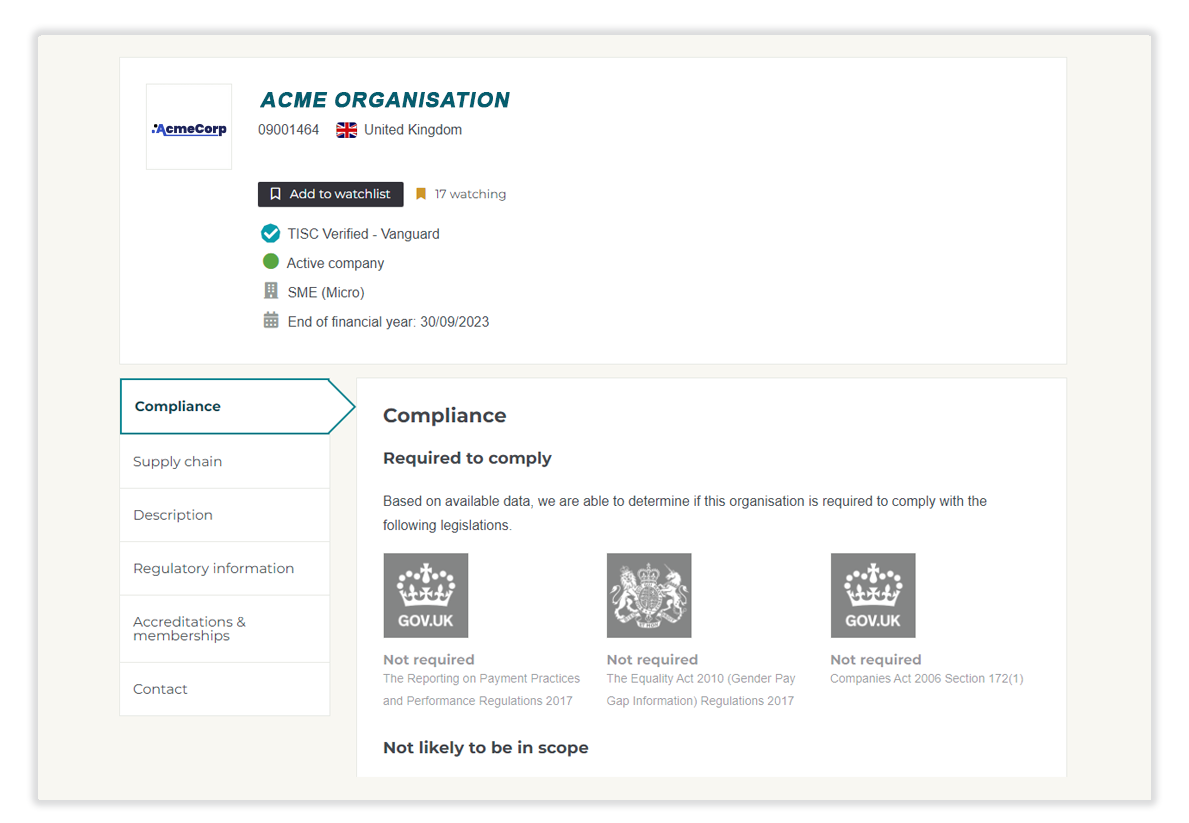This screenshot has height=823, width=1189.
Task: Click the green Active company status dot
Action: click(x=270, y=262)
